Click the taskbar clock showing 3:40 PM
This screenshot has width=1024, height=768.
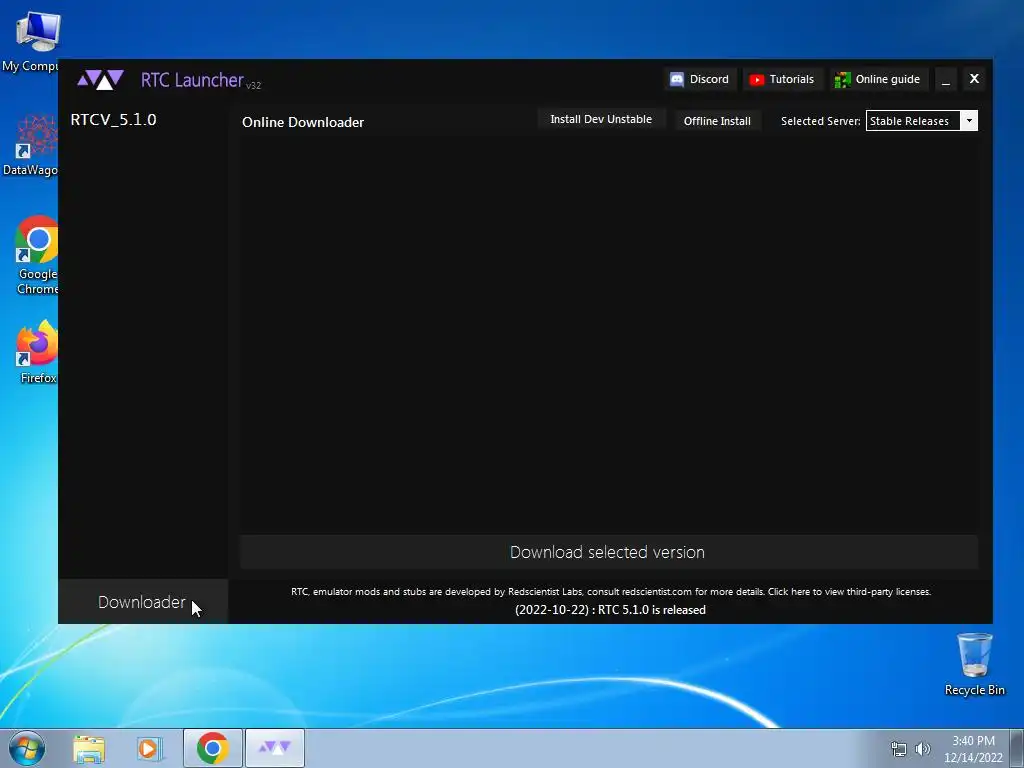tap(973, 749)
